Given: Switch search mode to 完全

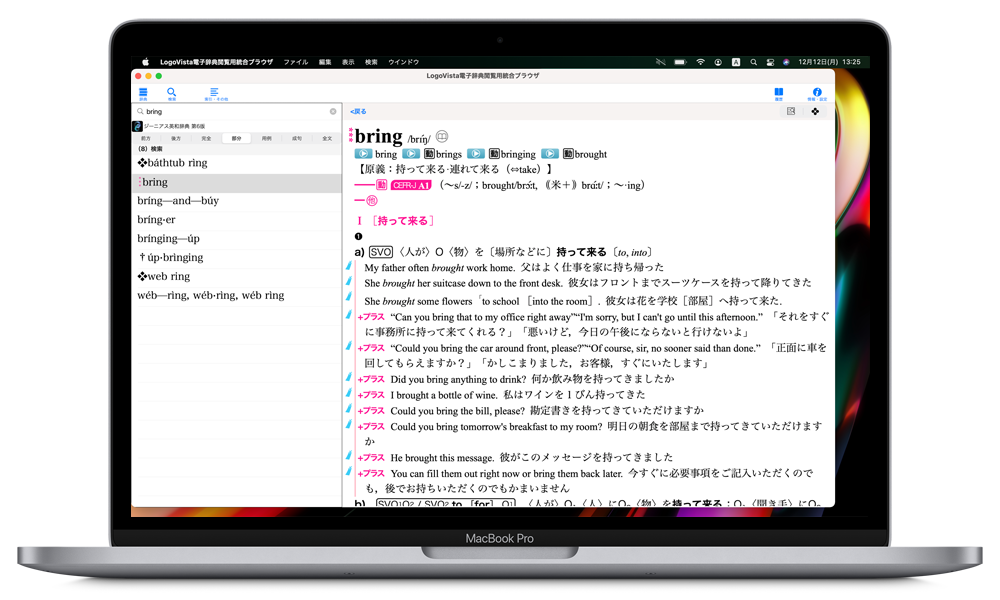Looking at the screenshot, I should (x=206, y=138).
